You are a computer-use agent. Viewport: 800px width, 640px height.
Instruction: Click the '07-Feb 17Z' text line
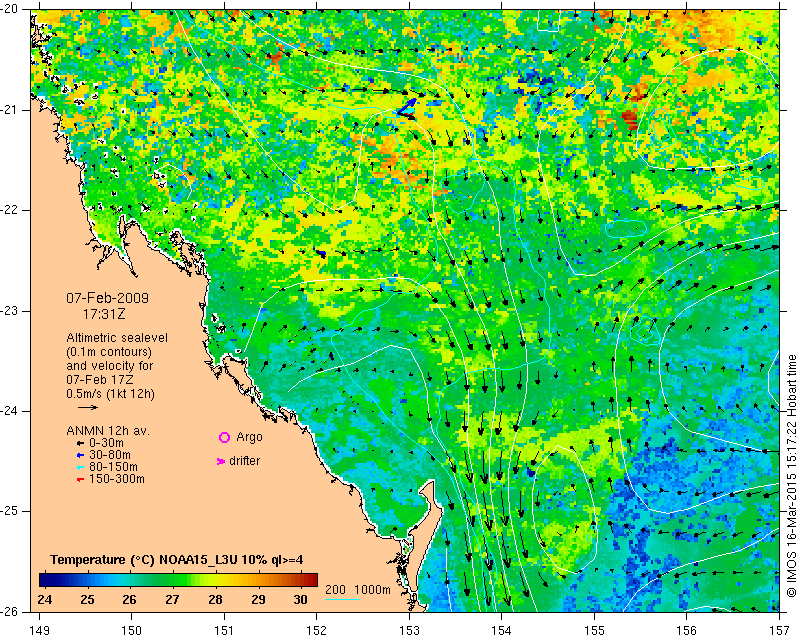pyautogui.click(x=98, y=380)
